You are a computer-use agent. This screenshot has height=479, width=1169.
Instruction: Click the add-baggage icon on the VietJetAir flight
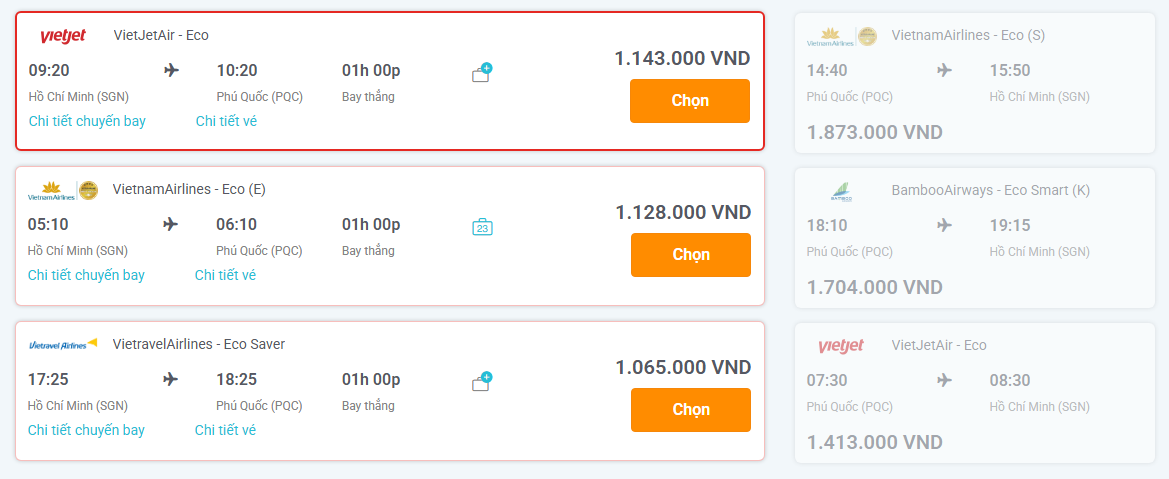482,72
